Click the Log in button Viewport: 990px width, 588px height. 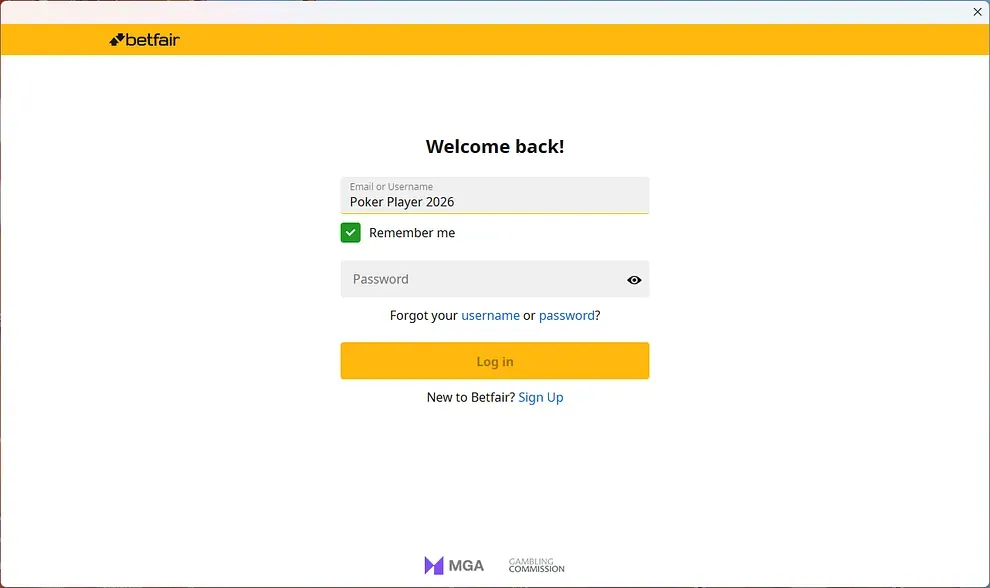click(494, 361)
